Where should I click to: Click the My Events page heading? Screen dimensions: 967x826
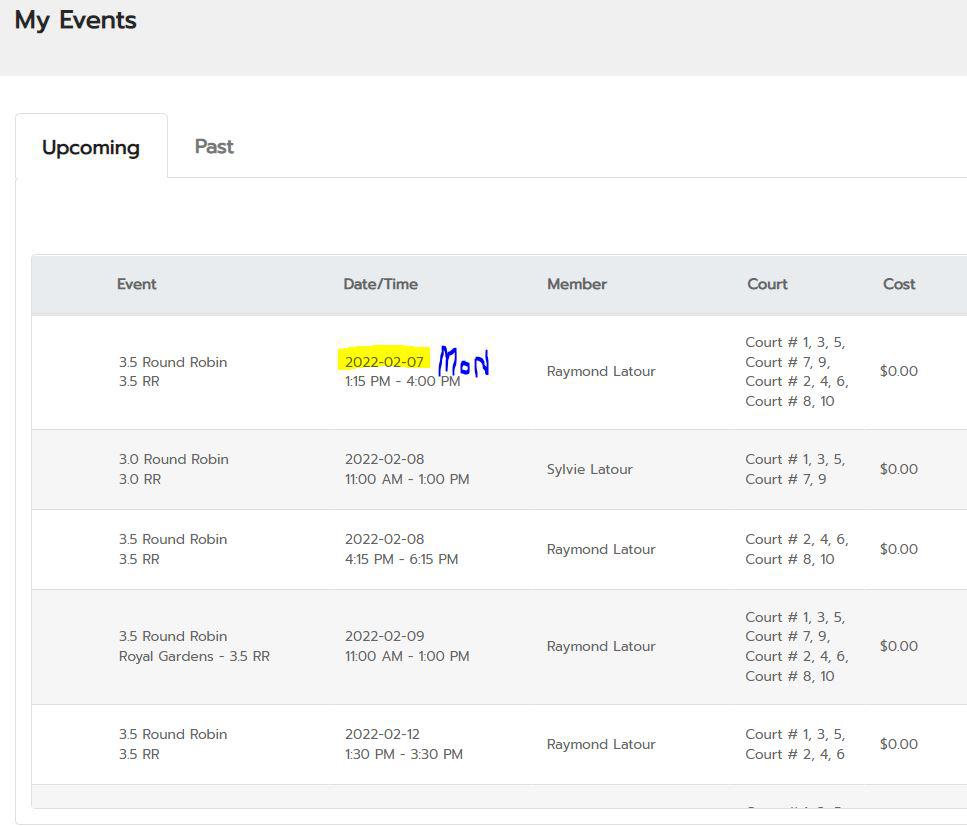[x=75, y=20]
